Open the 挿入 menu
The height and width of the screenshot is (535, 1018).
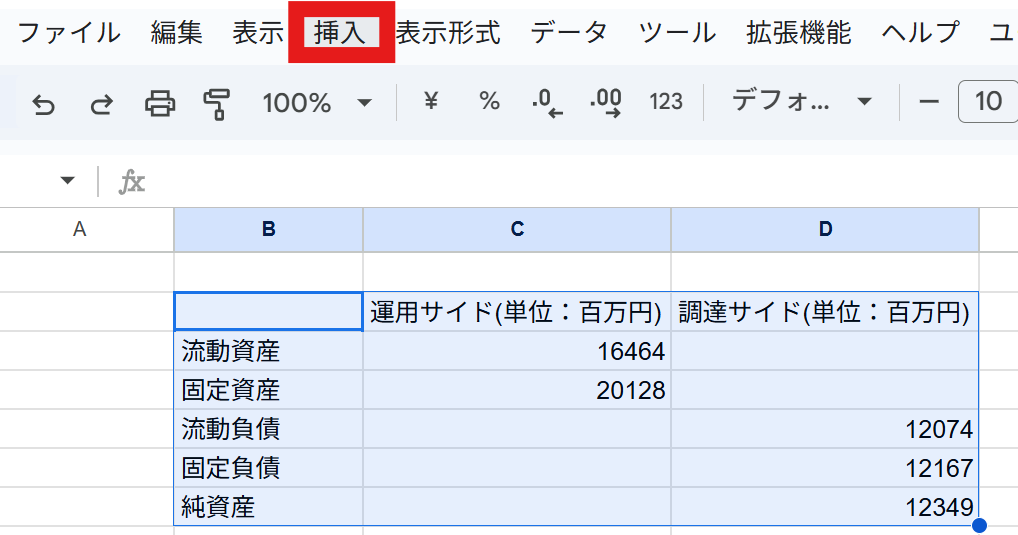(x=341, y=33)
